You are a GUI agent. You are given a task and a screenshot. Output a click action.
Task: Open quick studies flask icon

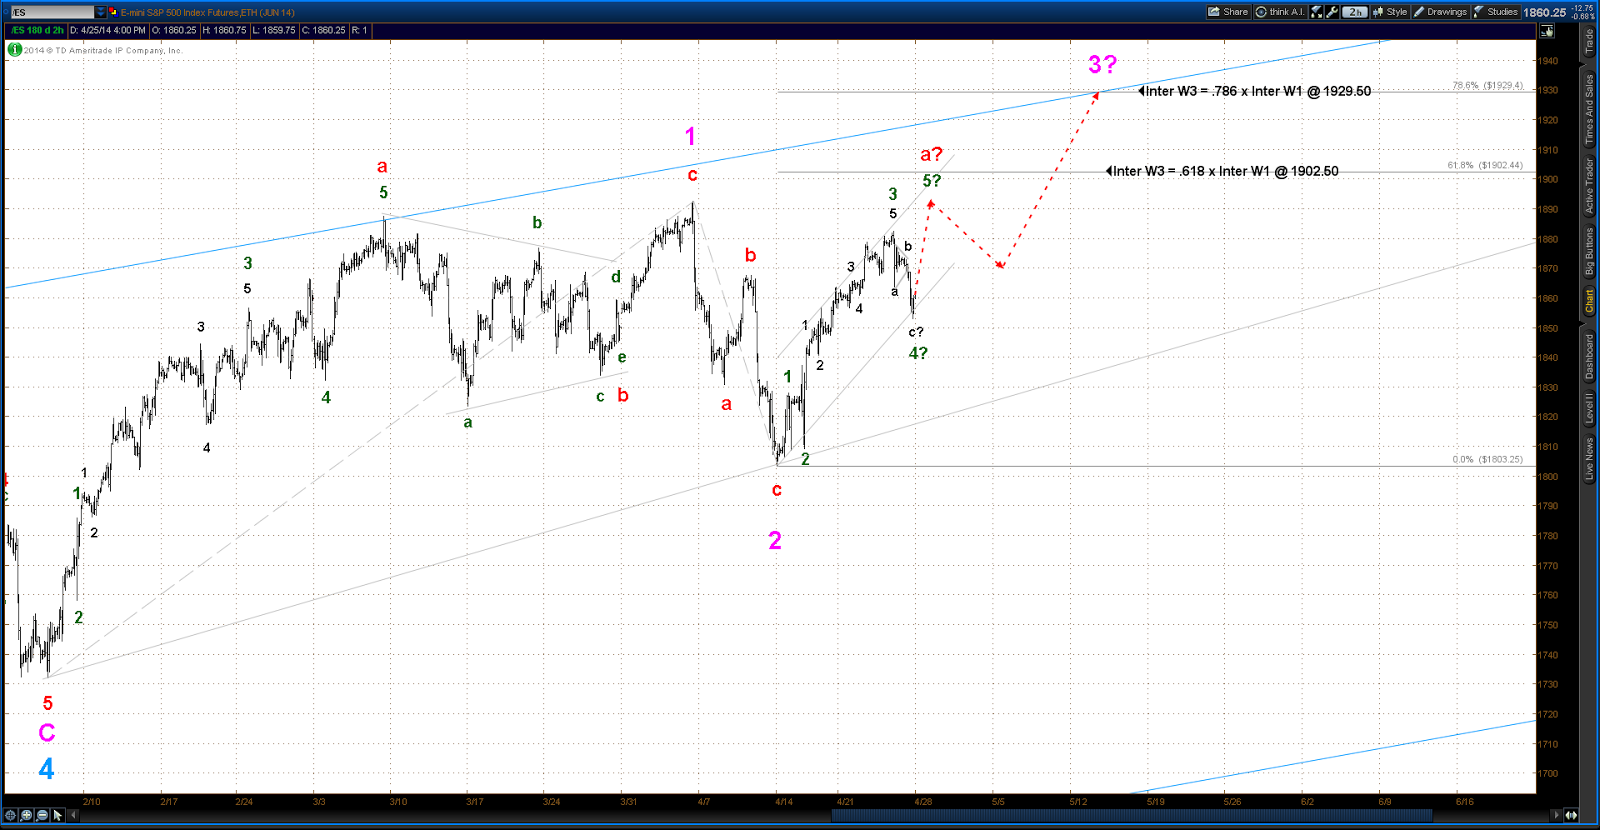1316,12
